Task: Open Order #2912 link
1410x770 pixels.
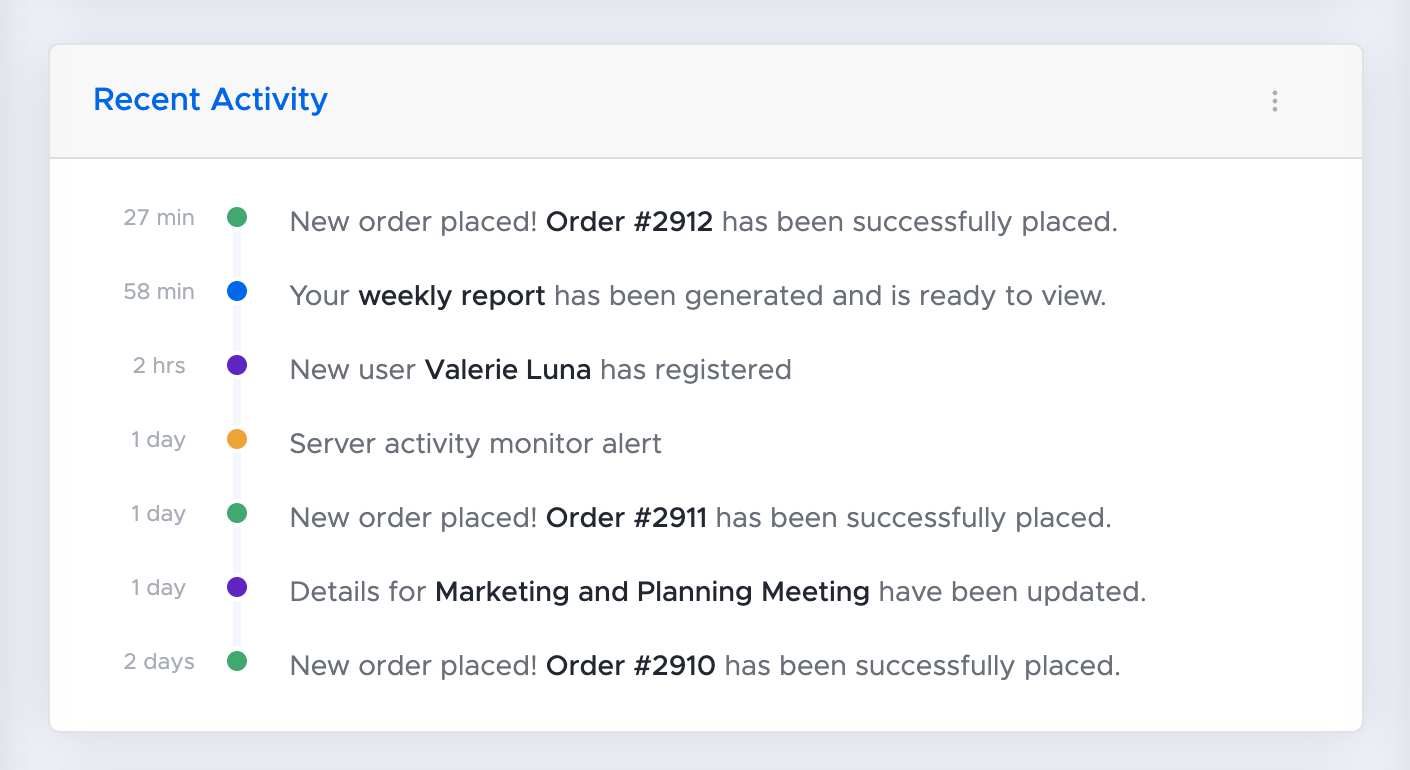Action: point(629,221)
